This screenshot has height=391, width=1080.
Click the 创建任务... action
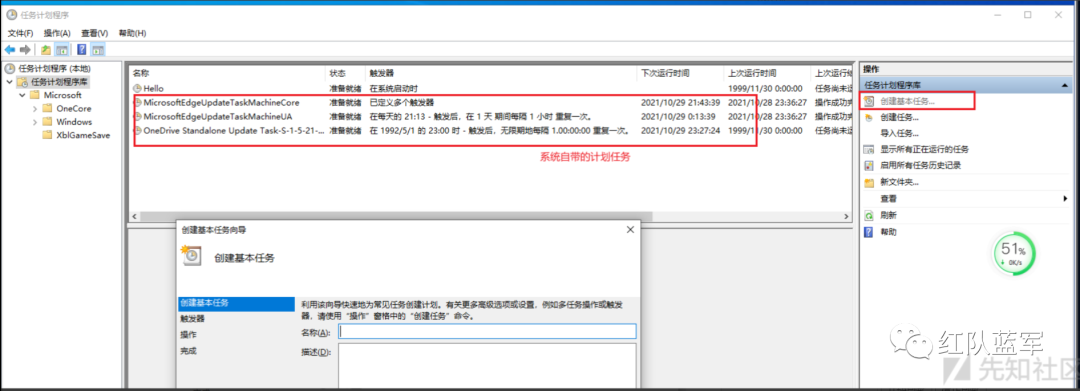point(900,117)
